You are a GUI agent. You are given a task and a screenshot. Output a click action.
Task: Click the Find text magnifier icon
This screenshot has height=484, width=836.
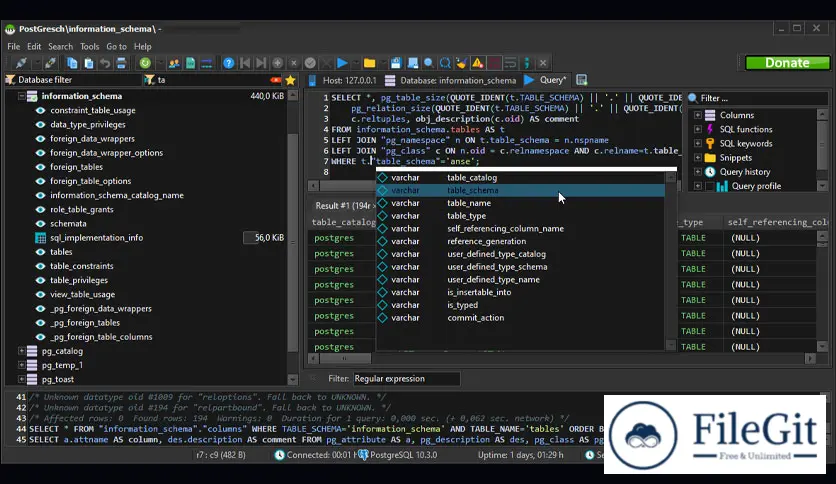[x=429, y=63]
